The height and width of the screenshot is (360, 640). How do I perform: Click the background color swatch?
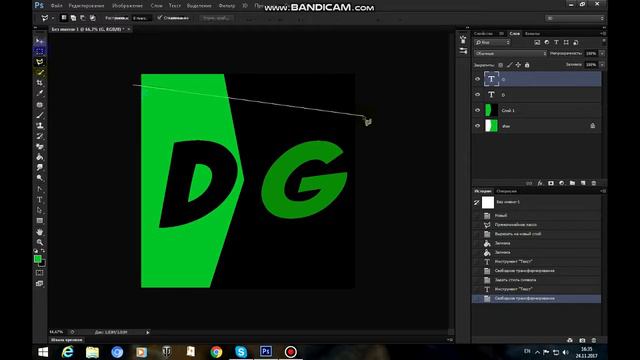click(42, 264)
